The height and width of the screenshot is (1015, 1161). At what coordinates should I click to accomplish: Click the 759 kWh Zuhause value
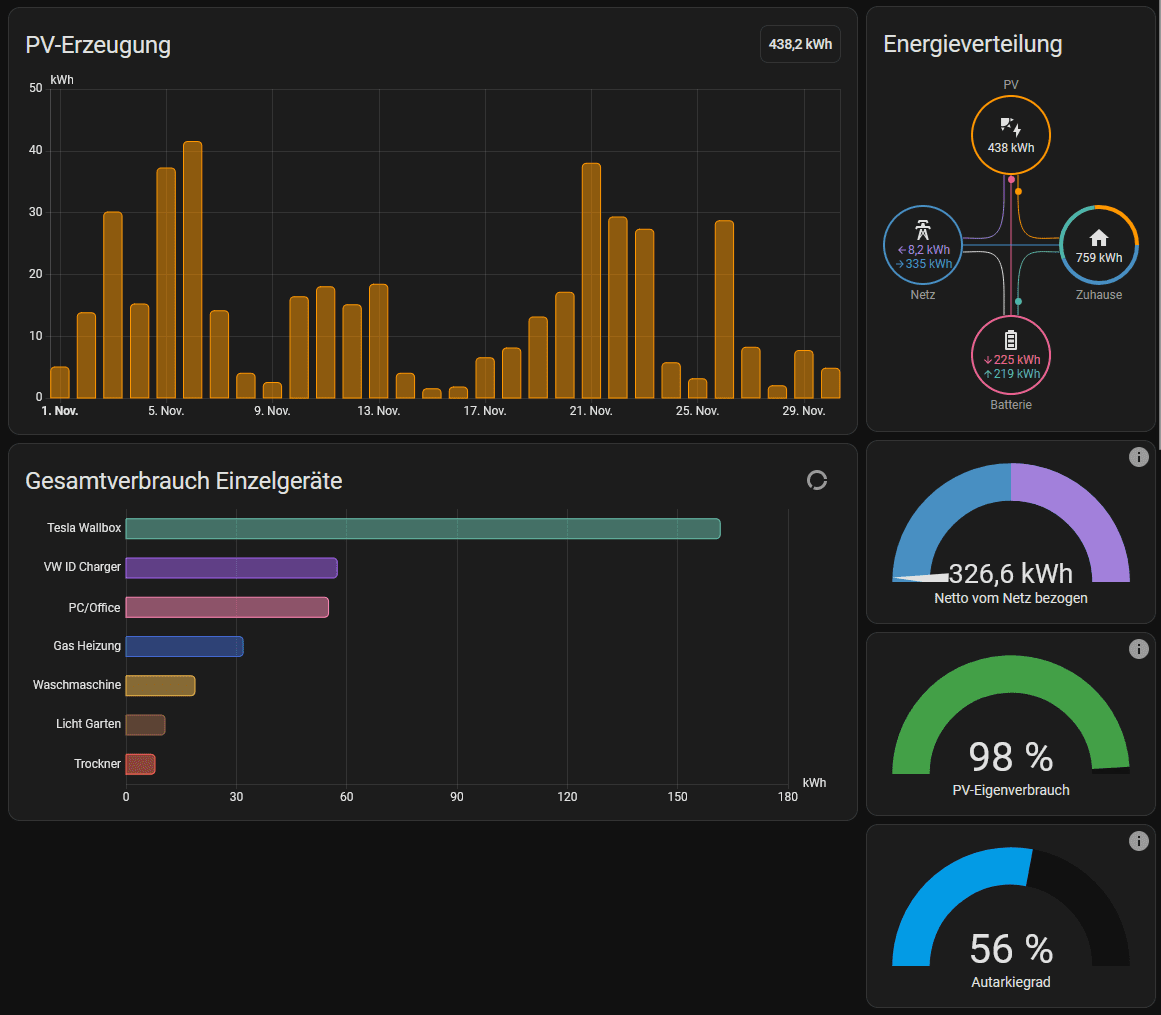tap(1099, 258)
